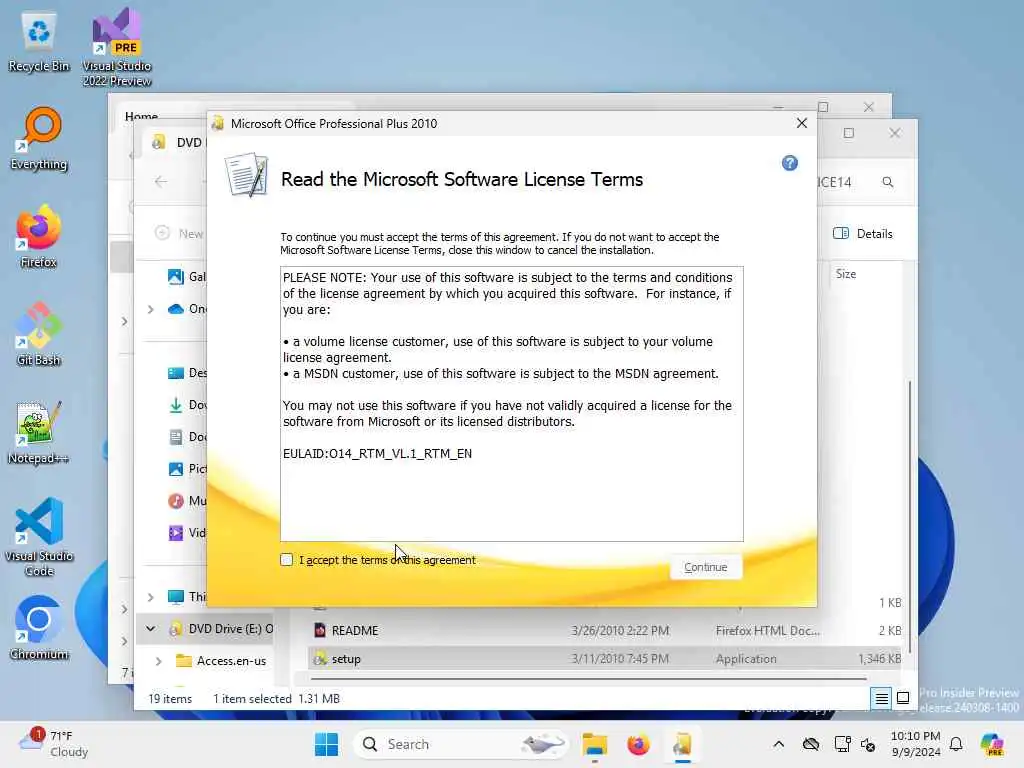1024x768 pixels.
Task: Open File Explorer from the taskbar
Action: (594, 744)
